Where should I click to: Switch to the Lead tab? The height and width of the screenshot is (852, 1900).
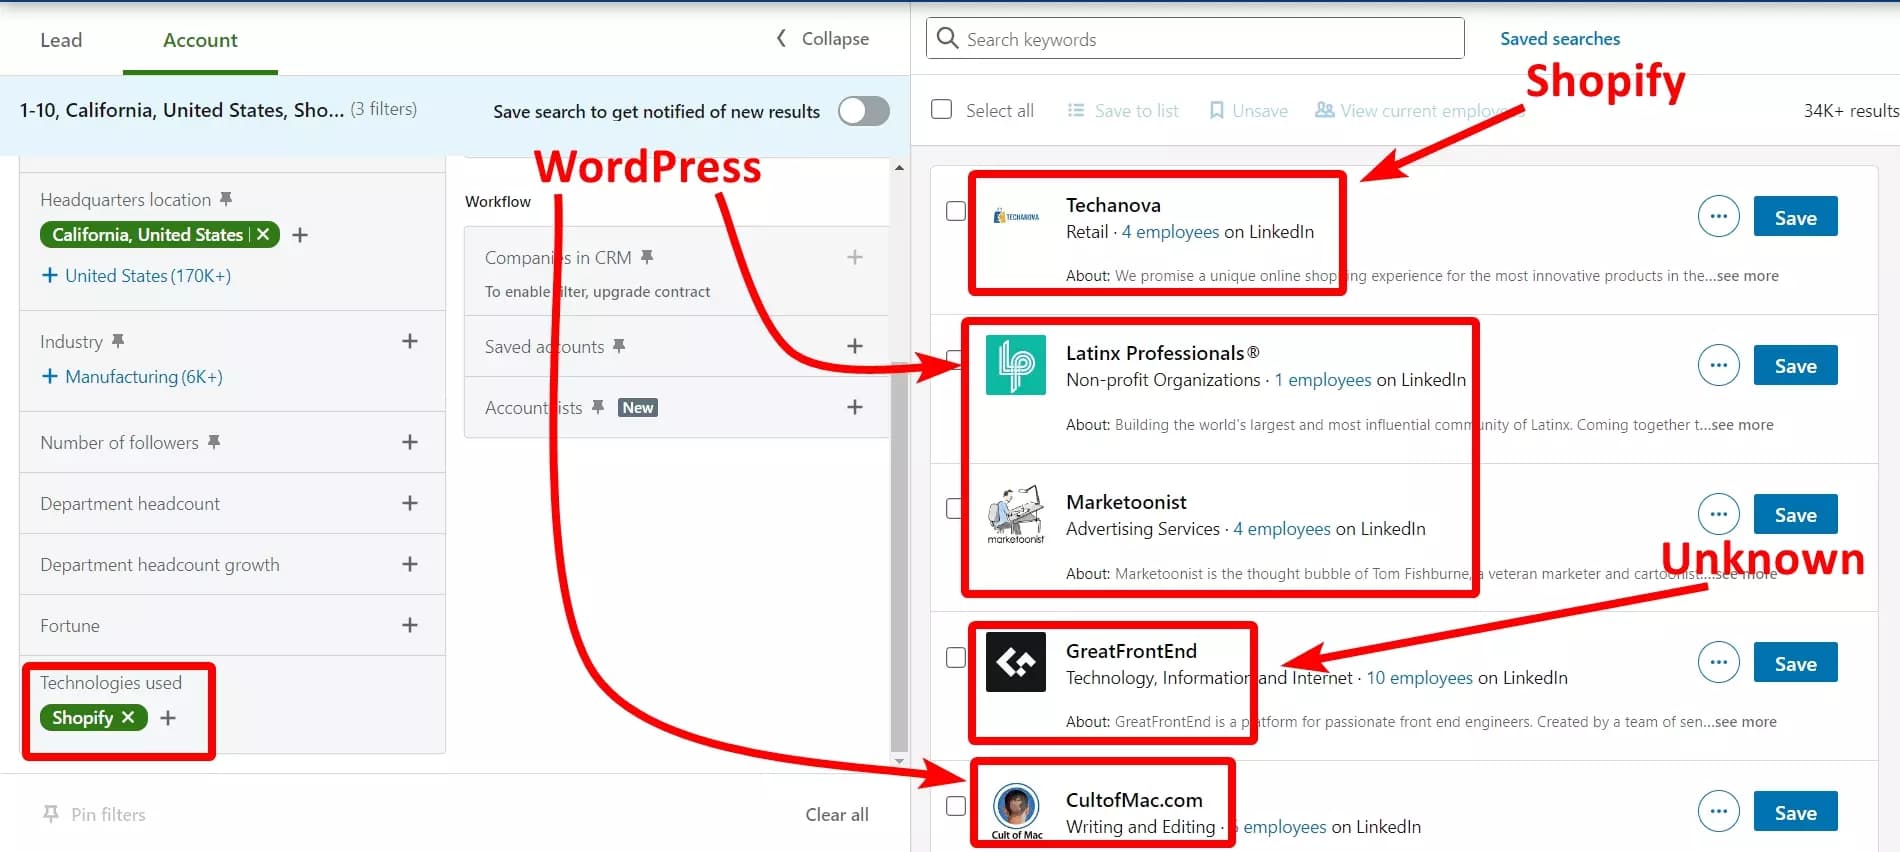[61, 40]
